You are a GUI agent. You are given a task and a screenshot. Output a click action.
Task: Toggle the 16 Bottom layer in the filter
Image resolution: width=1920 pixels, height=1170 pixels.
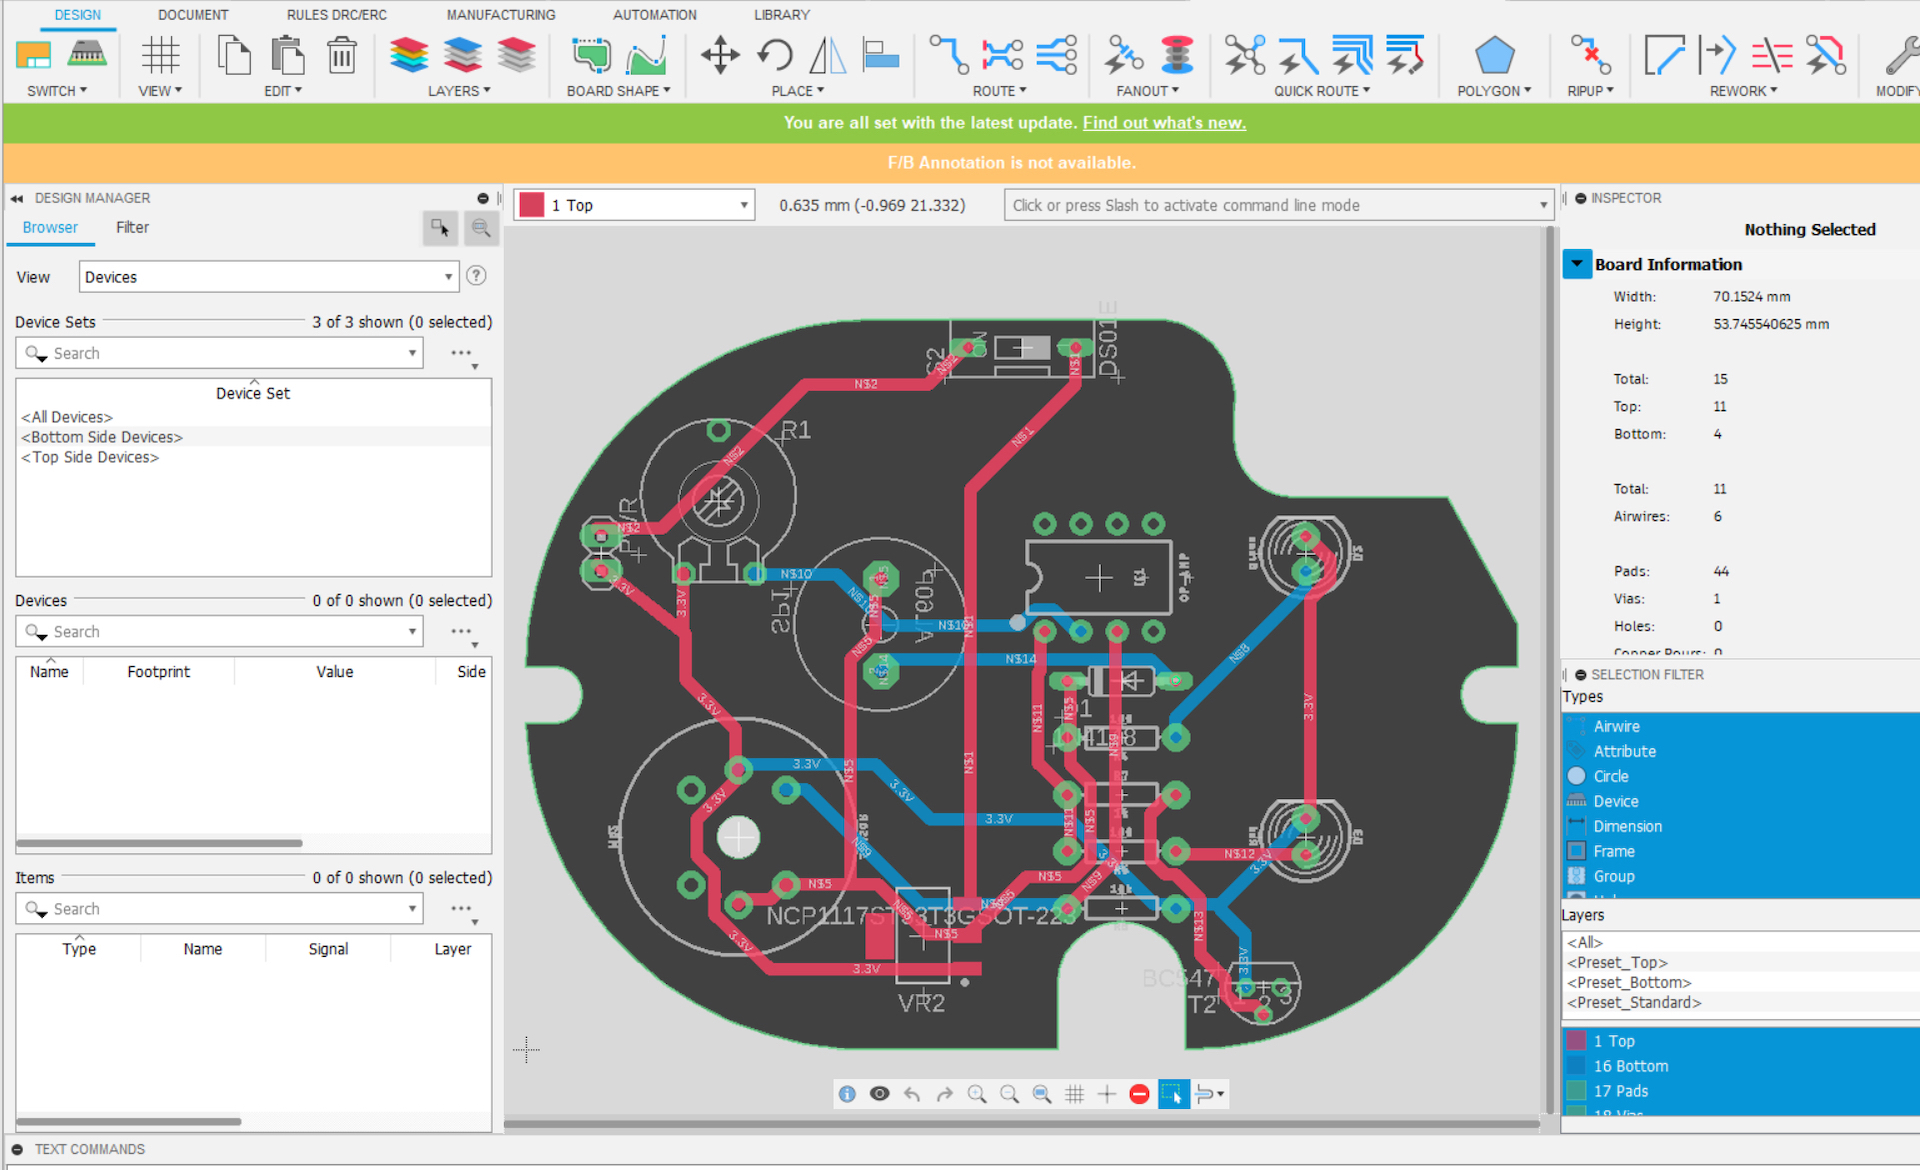click(1630, 1066)
